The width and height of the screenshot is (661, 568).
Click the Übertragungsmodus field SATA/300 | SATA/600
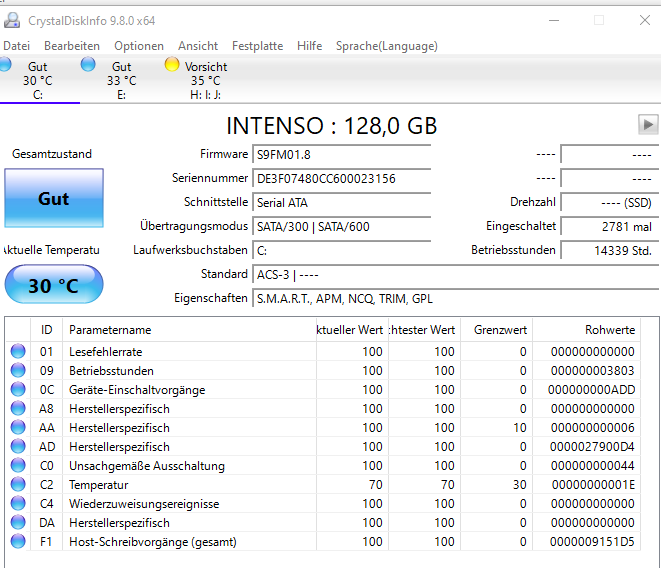tap(342, 226)
